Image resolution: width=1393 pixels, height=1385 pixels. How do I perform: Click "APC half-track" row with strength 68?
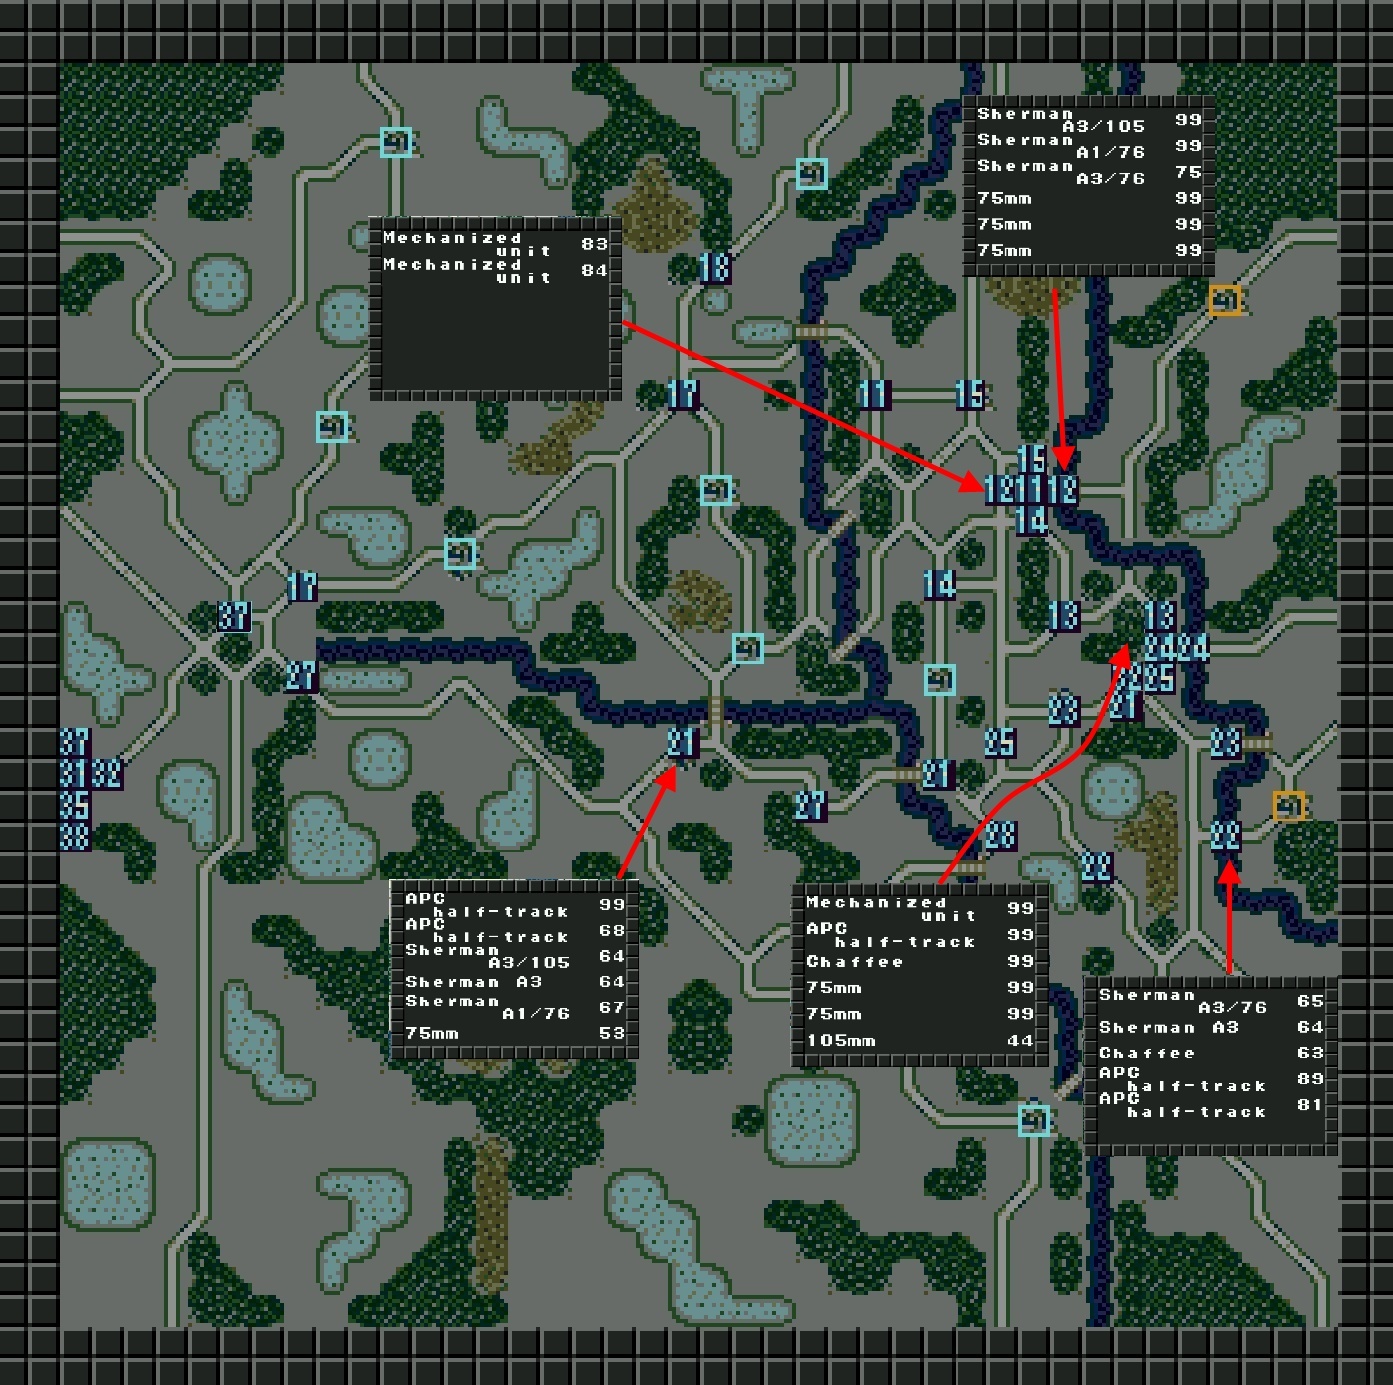coord(515,931)
